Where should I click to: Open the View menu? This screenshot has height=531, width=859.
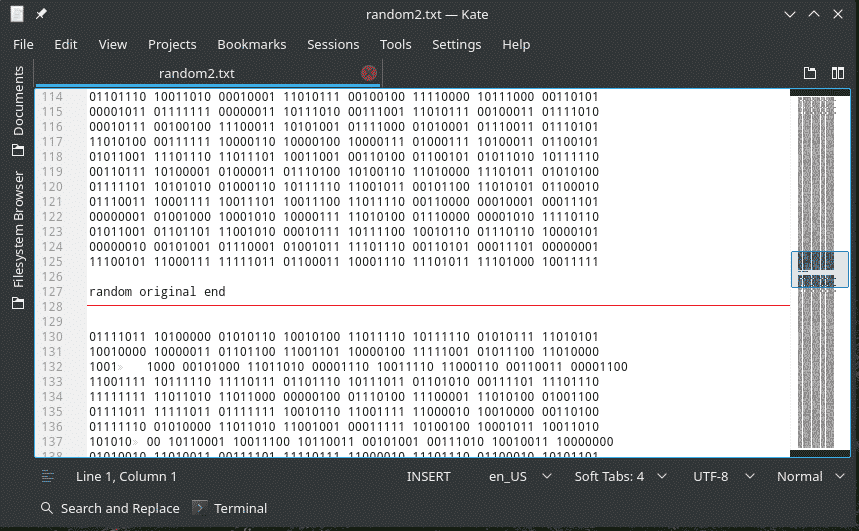pos(113,44)
